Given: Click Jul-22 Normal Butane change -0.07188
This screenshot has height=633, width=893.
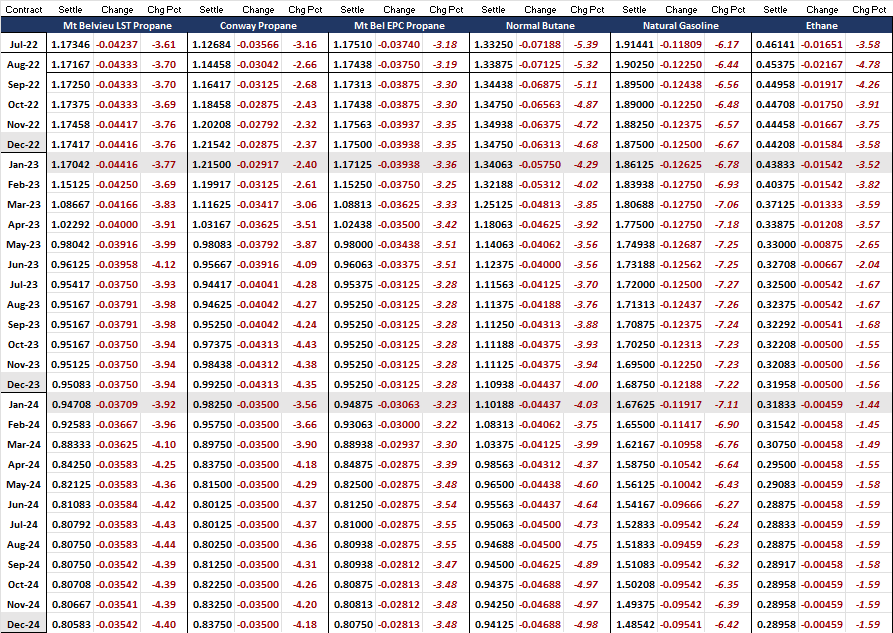Looking at the screenshot, I should 540,44.
